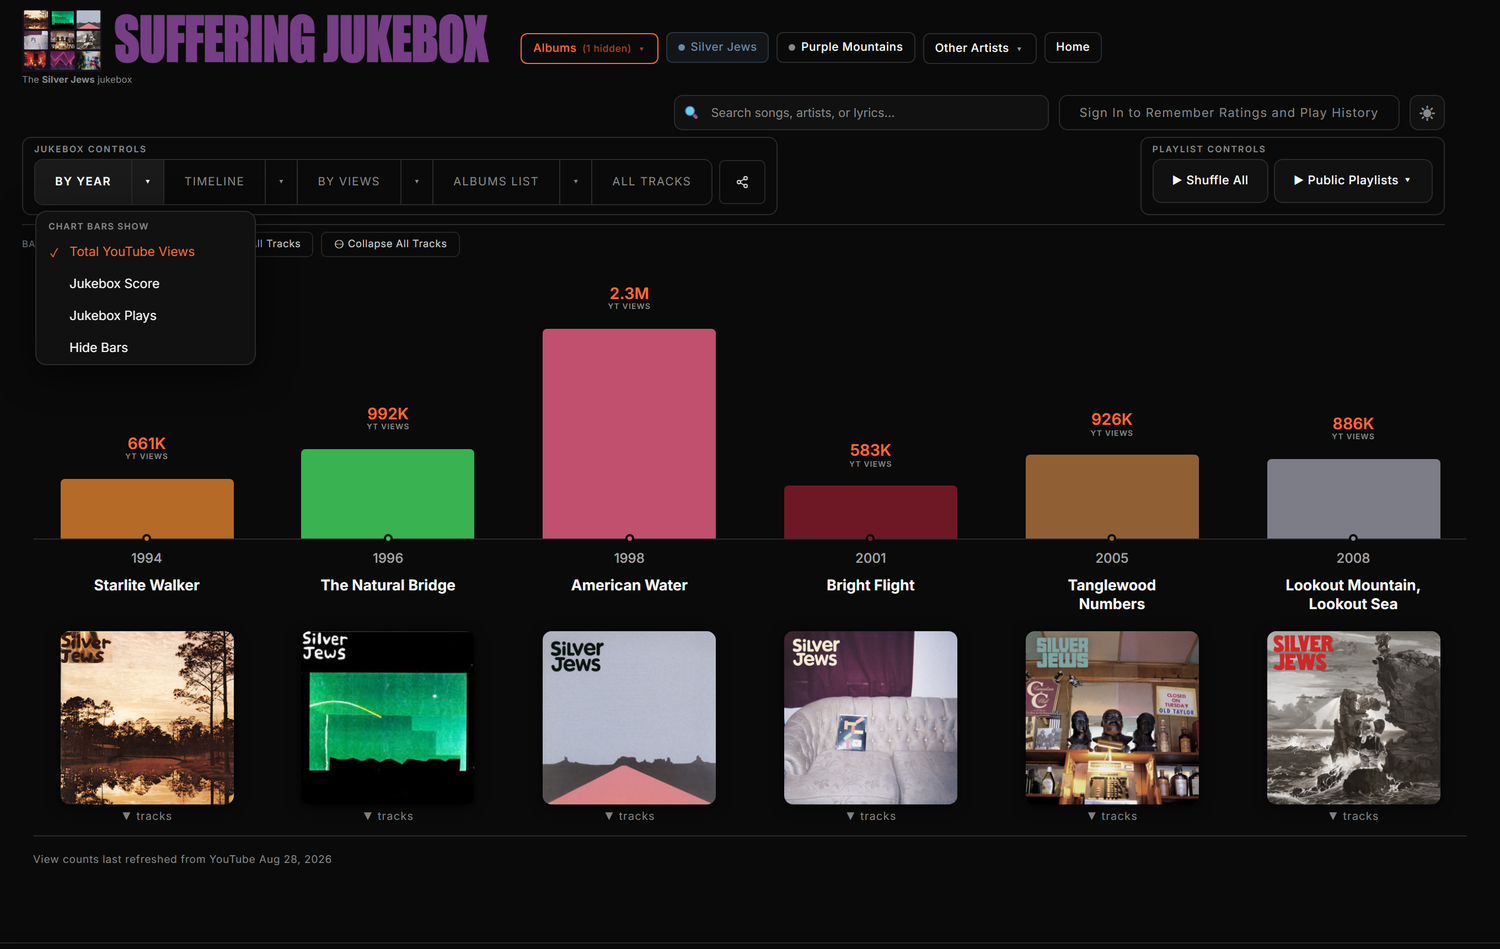Click the search magnifier icon
This screenshot has height=949, width=1500.
pos(691,113)
